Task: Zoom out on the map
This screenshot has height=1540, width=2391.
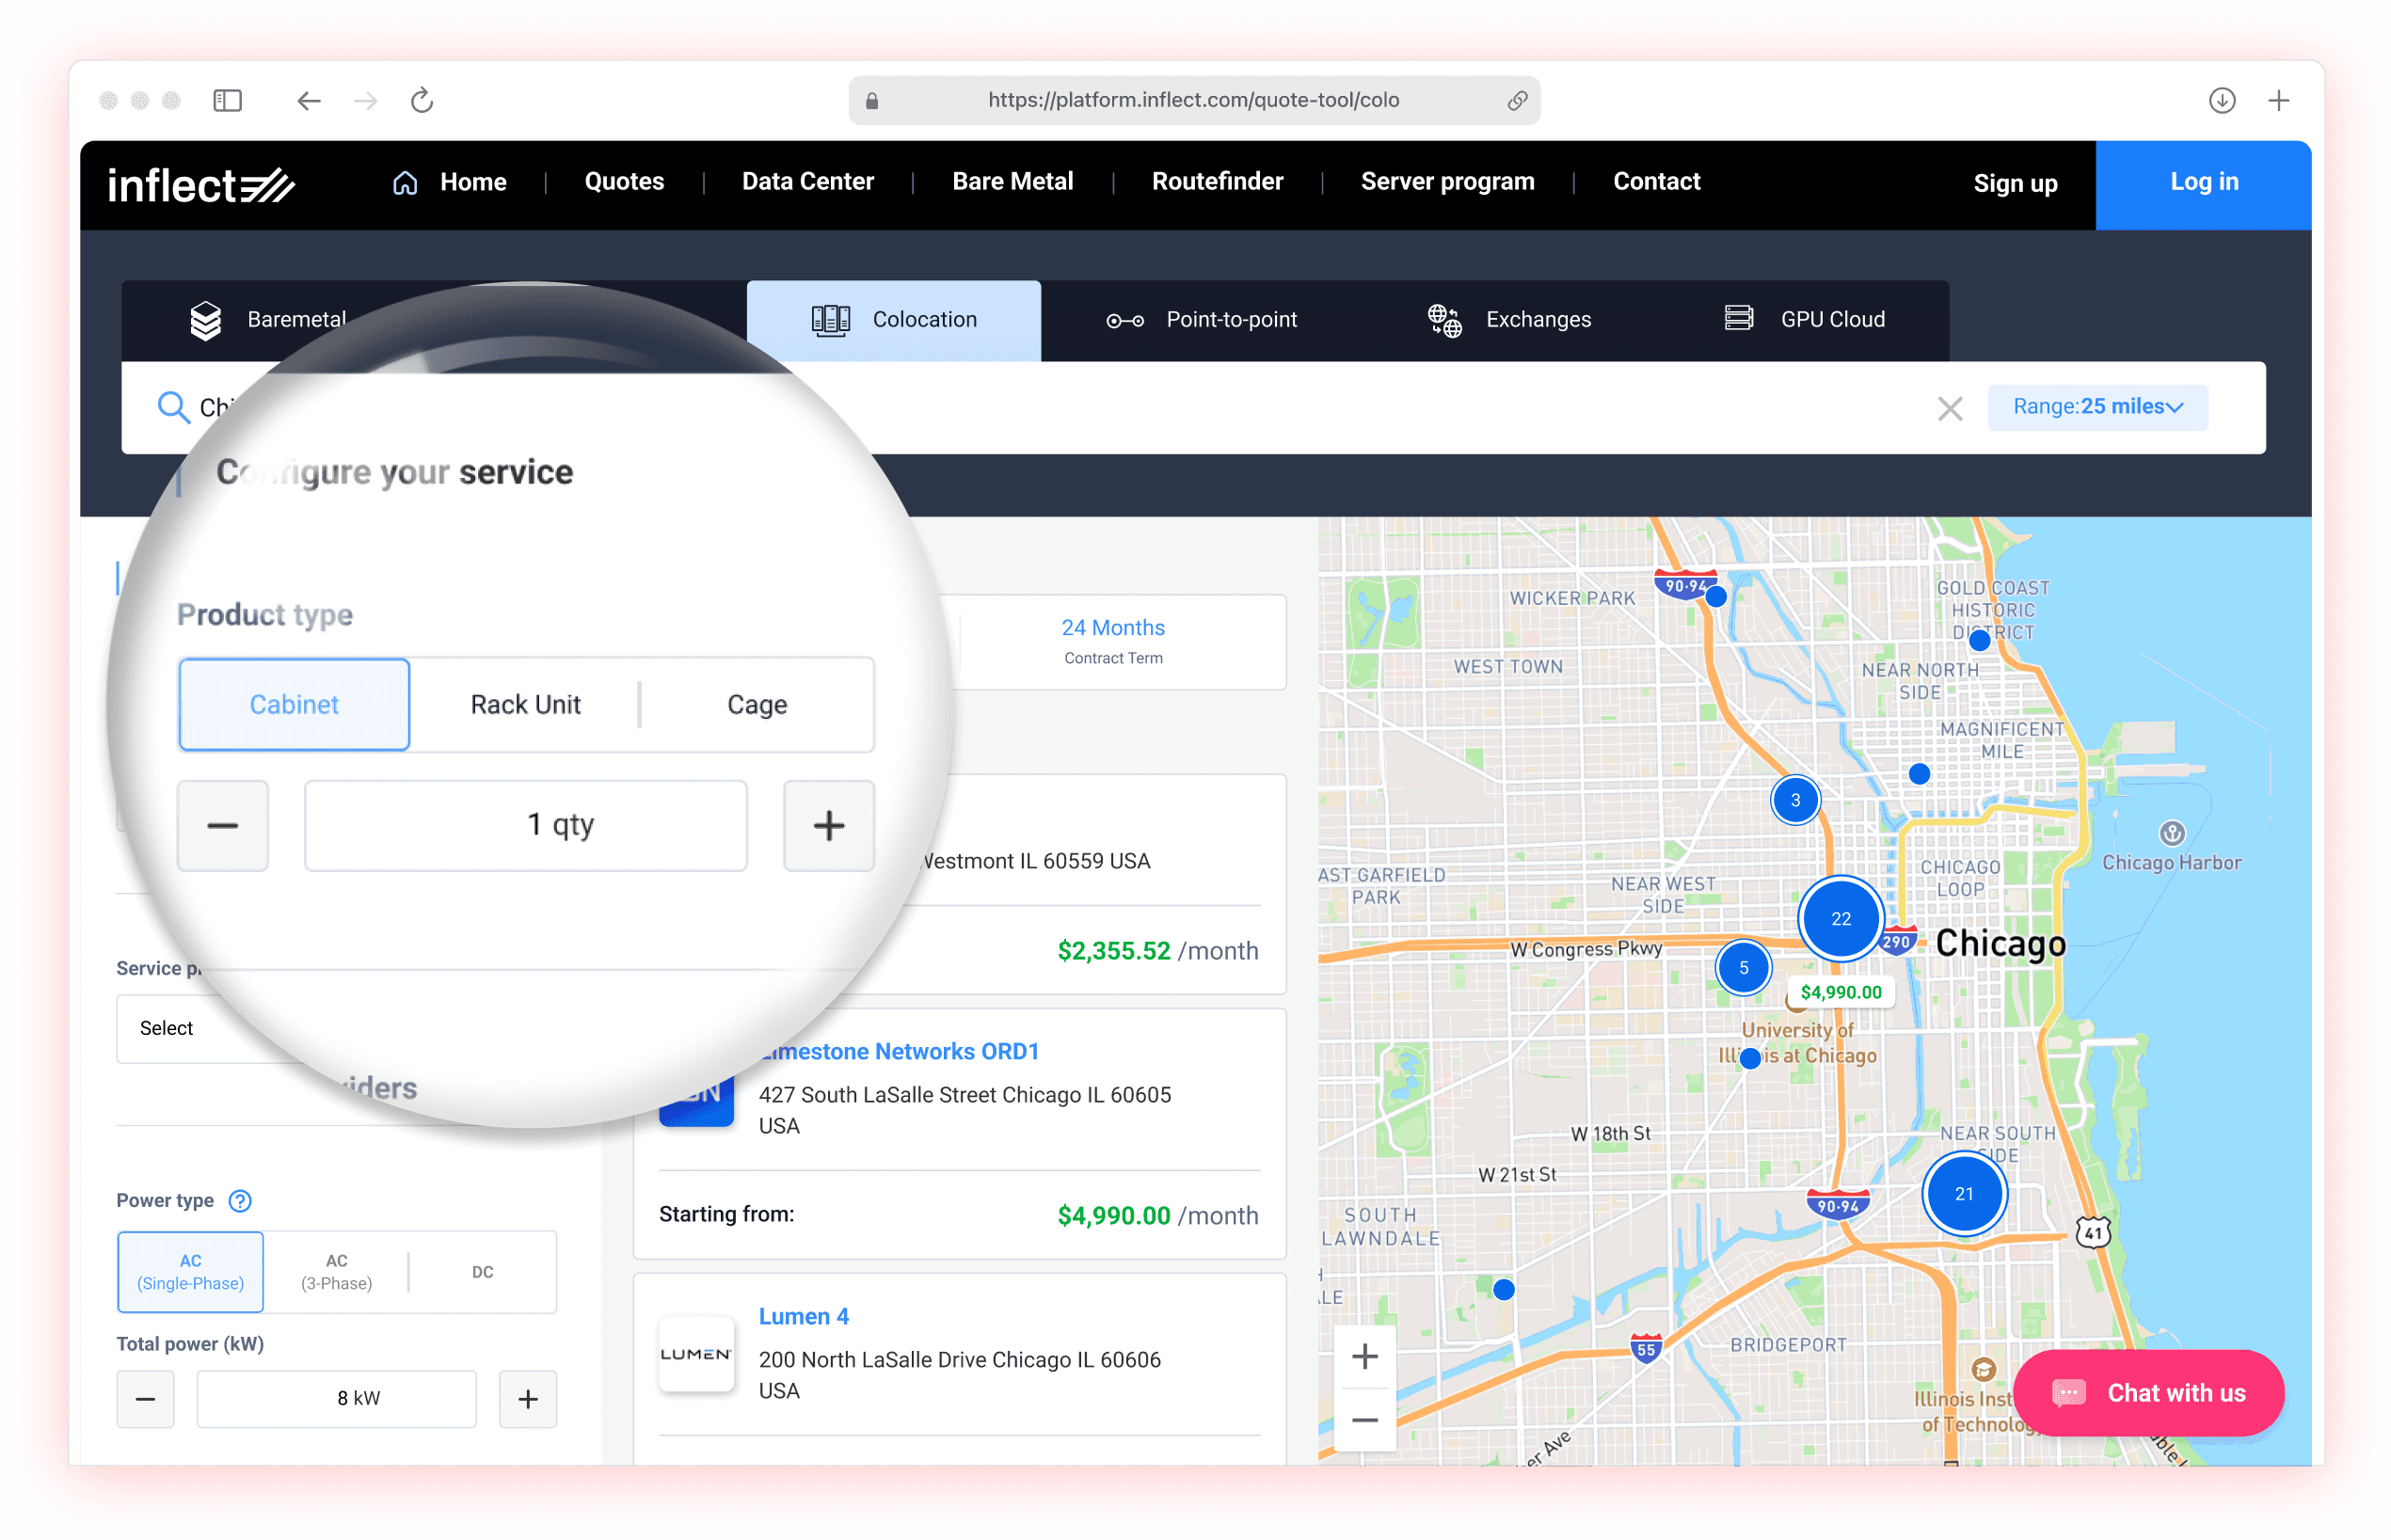Action: pos(1365,1419)
